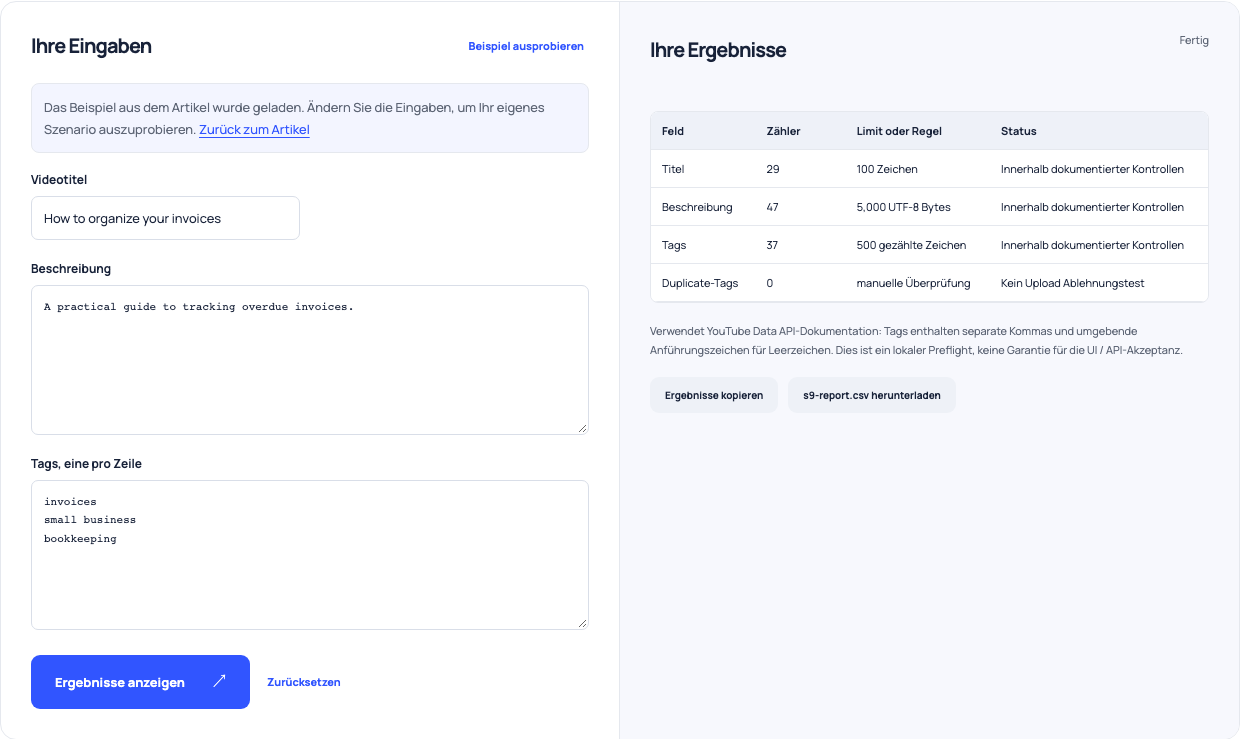
Task: Click the manuelle Überprüfung cell
Action: 914,283
